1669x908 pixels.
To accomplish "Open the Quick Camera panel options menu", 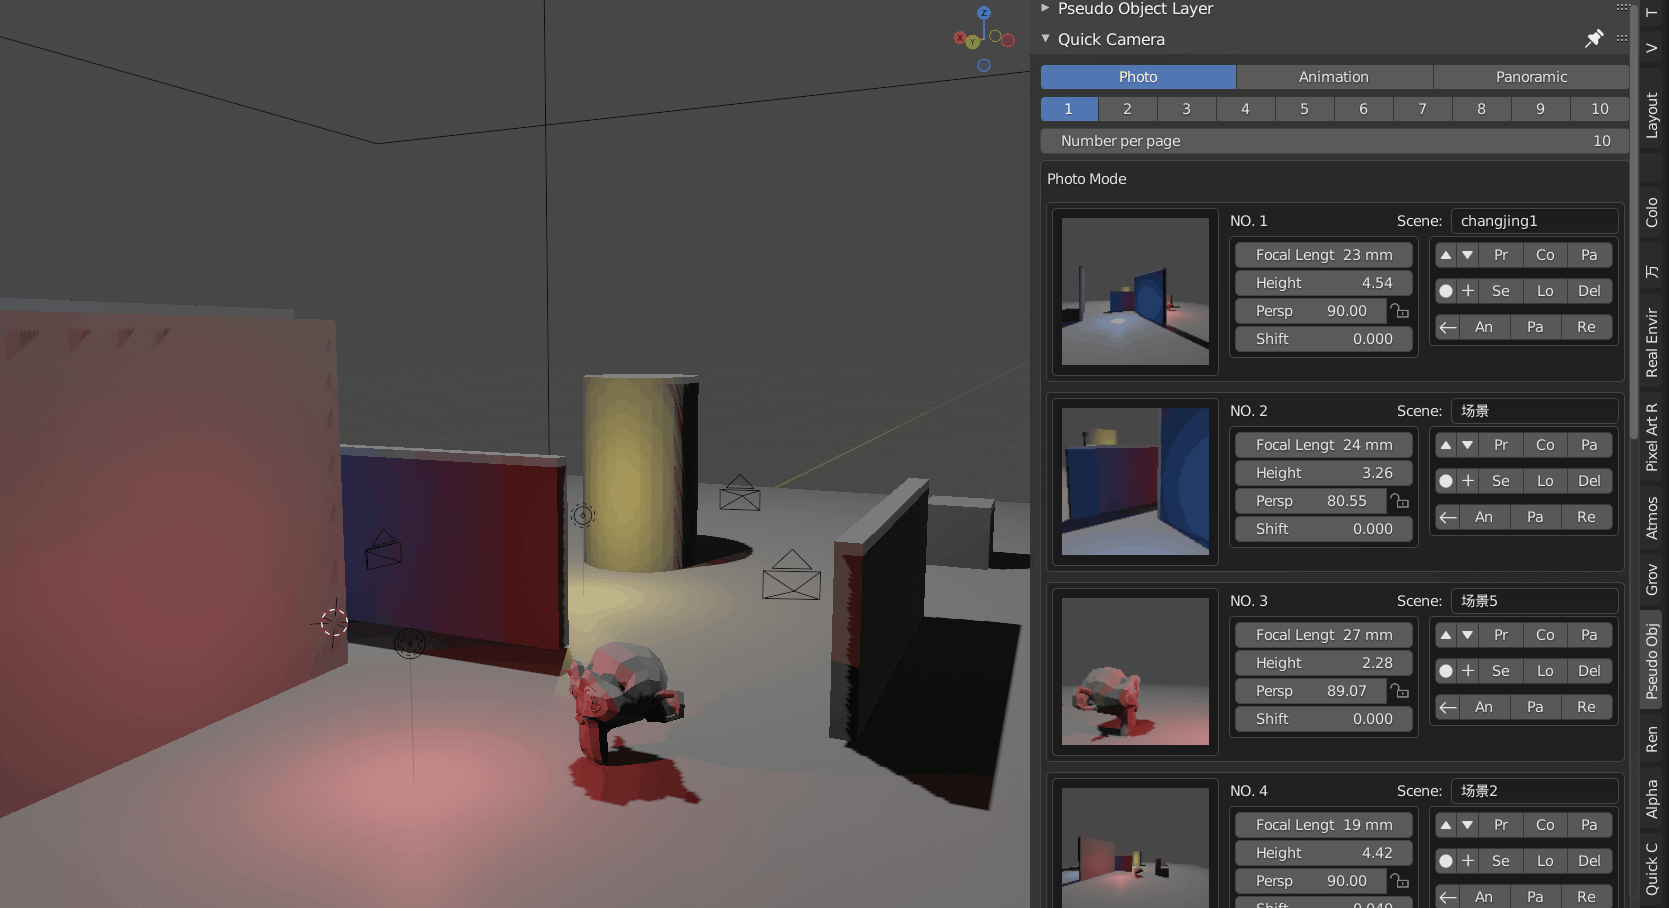I will click(x=1623, y=39).
